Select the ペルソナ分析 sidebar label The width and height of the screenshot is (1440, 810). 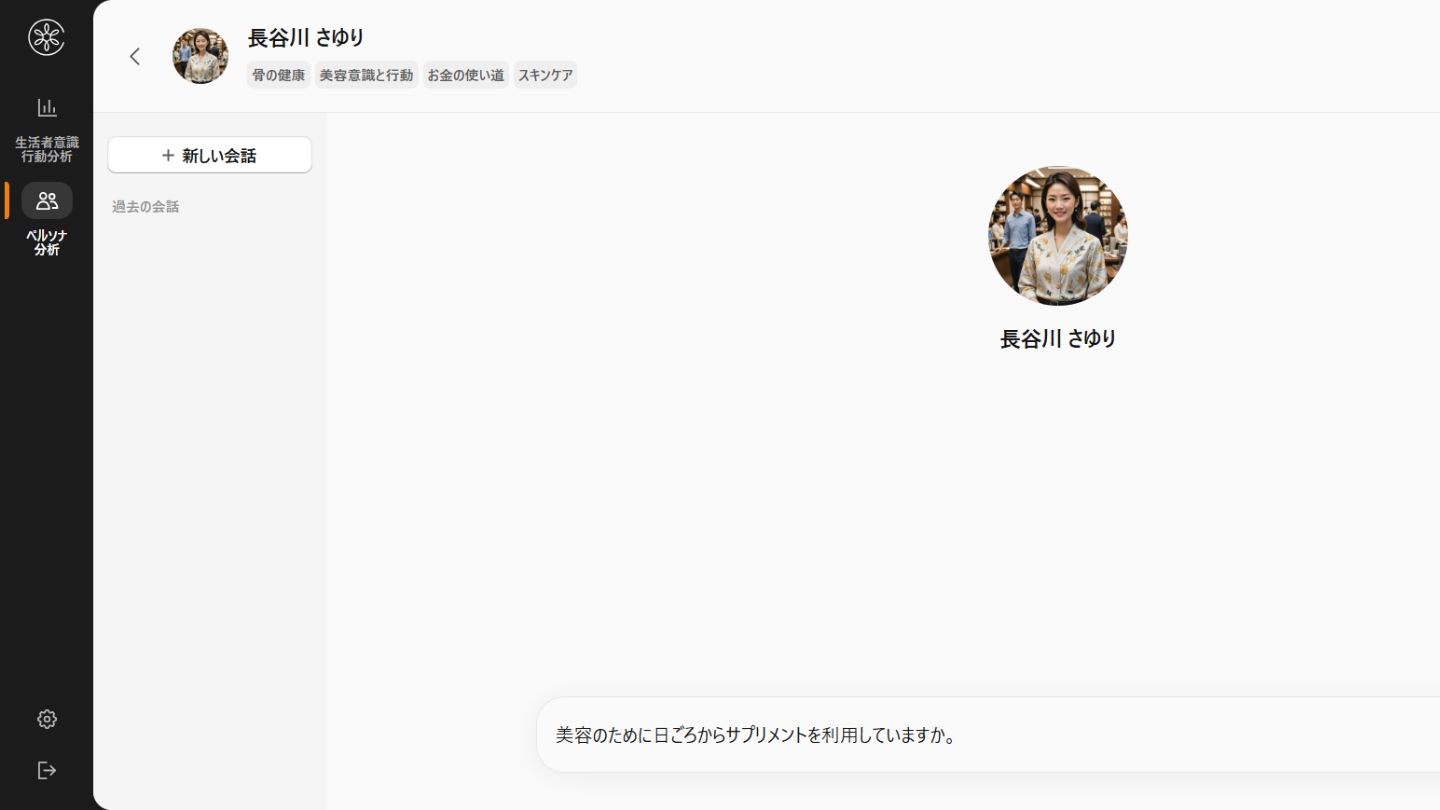pos(46,243)
